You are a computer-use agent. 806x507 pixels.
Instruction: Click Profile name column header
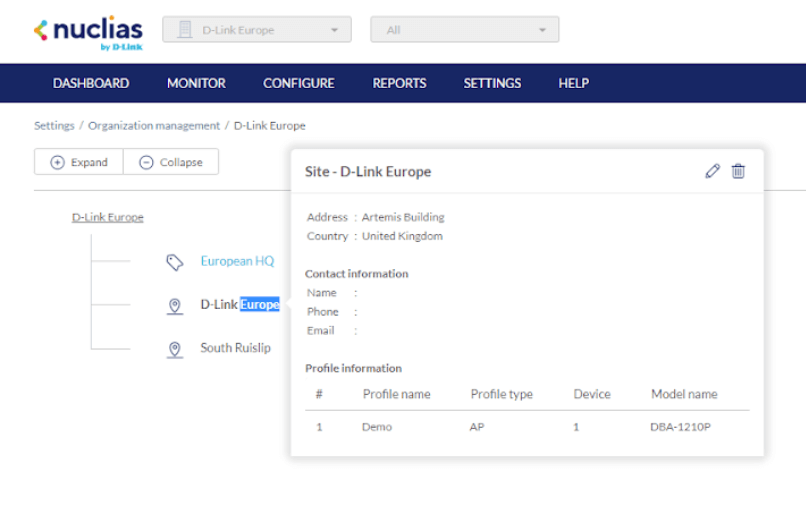point(396,394)
